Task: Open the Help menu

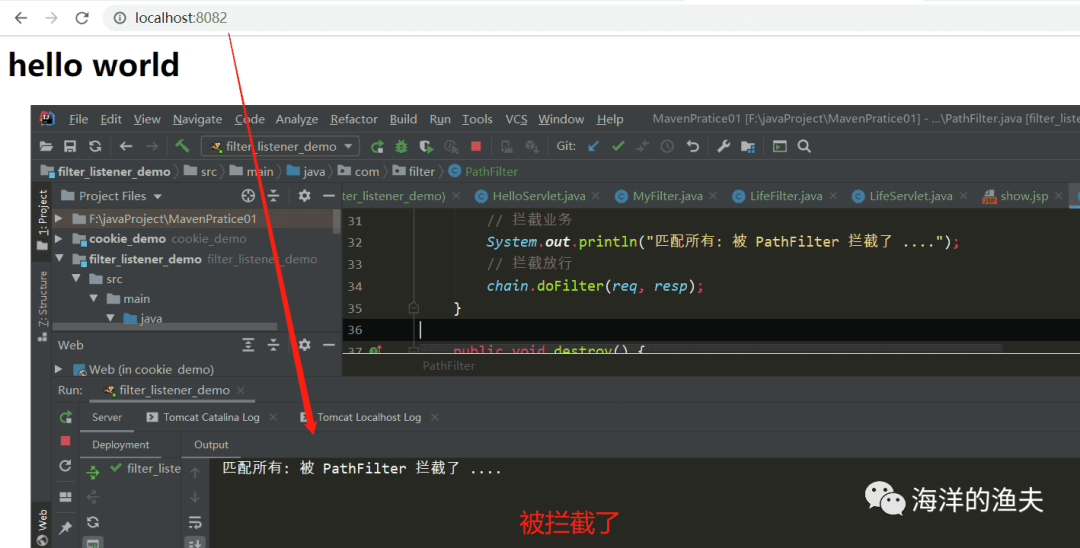Action: tap(610, 119)
